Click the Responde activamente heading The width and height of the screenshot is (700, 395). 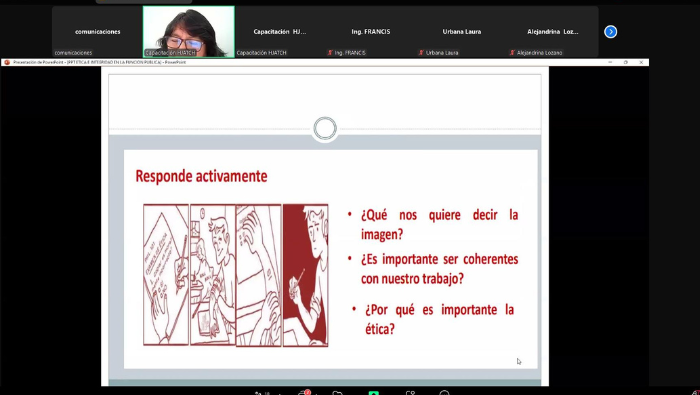point(201,176)
